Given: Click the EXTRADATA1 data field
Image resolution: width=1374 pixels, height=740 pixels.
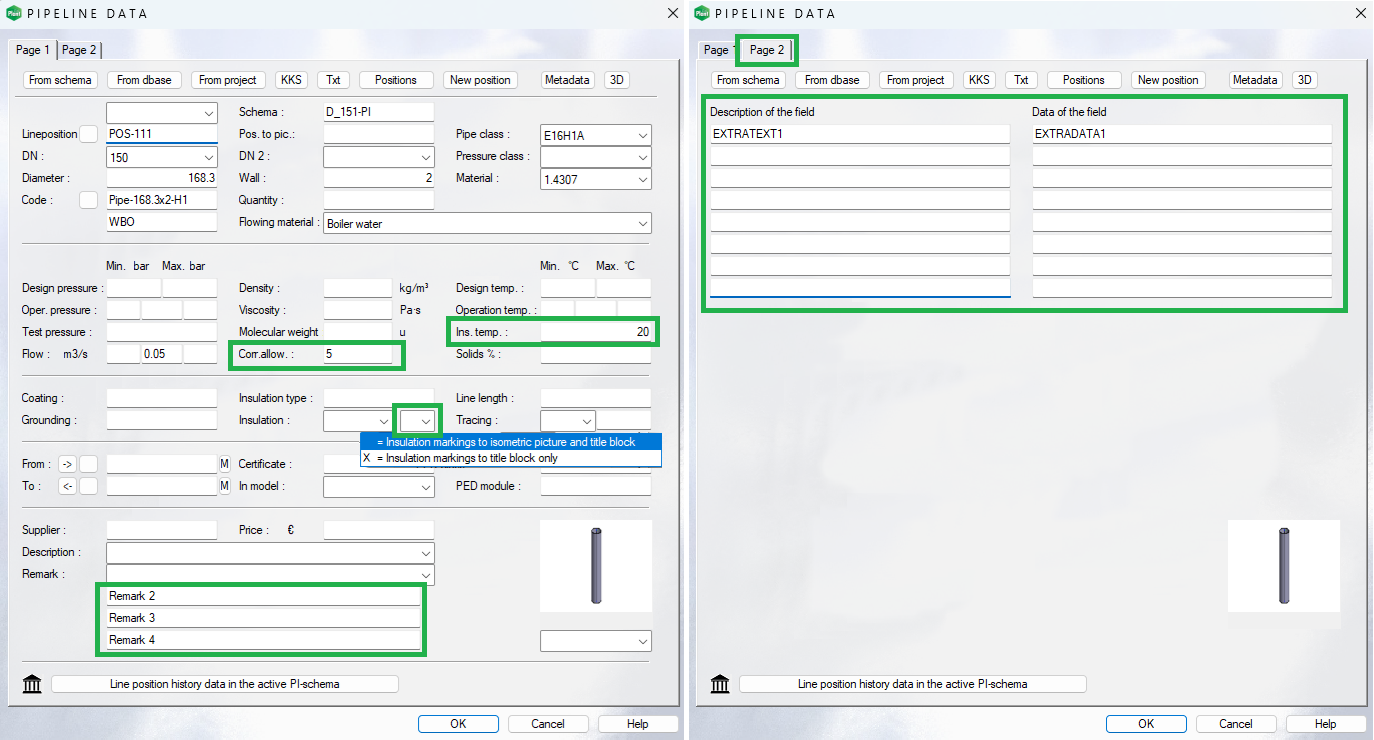Looking at the screenshot, I should pos(1181,134).
